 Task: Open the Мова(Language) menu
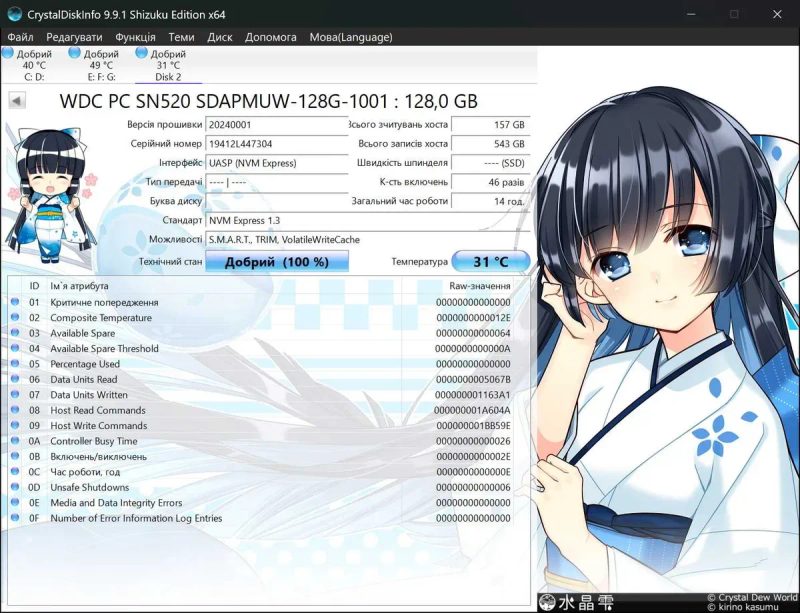point(351,37)
